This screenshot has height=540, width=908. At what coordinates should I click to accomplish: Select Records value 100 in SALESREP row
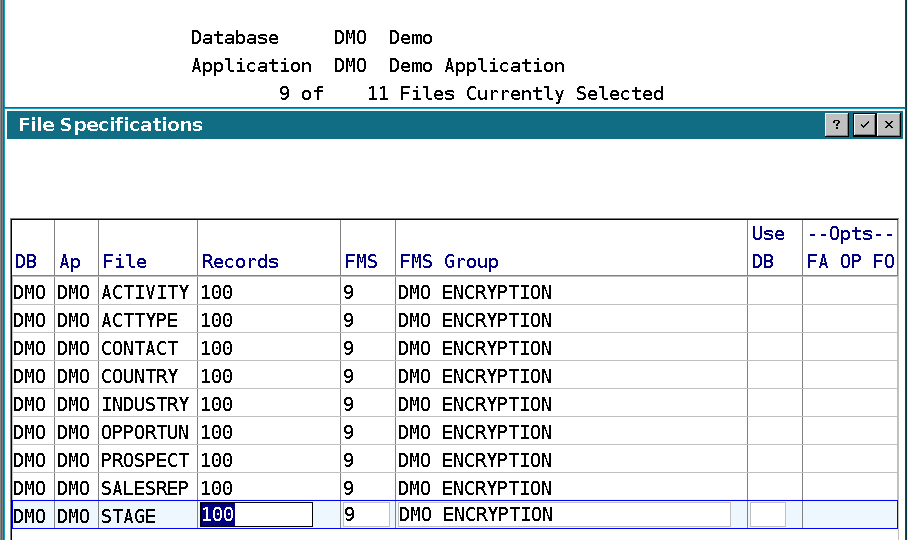coord(217,488)
